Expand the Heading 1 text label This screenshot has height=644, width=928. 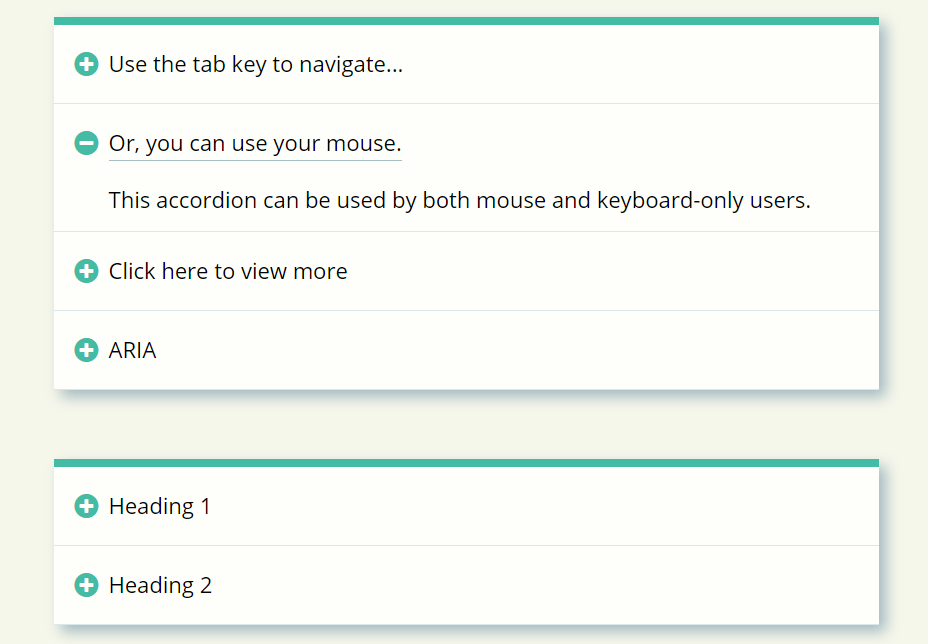tap(160, 506)
